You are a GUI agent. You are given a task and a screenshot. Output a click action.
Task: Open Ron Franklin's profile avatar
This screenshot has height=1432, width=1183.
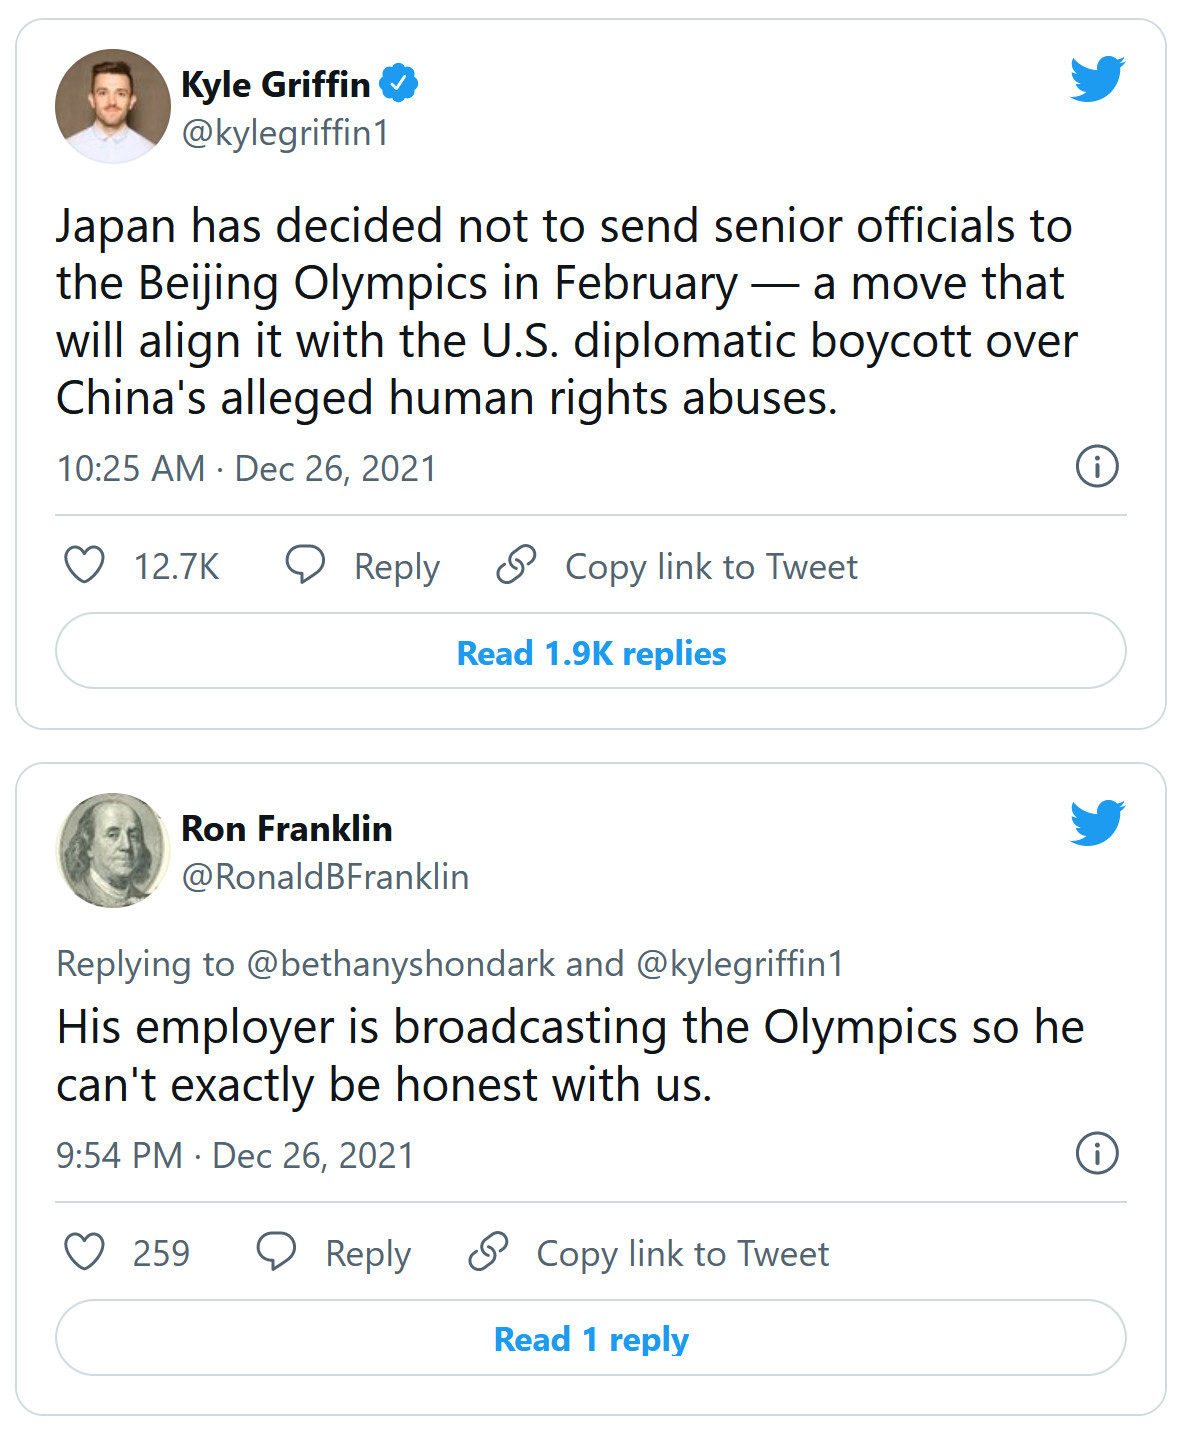coord(112,850)
